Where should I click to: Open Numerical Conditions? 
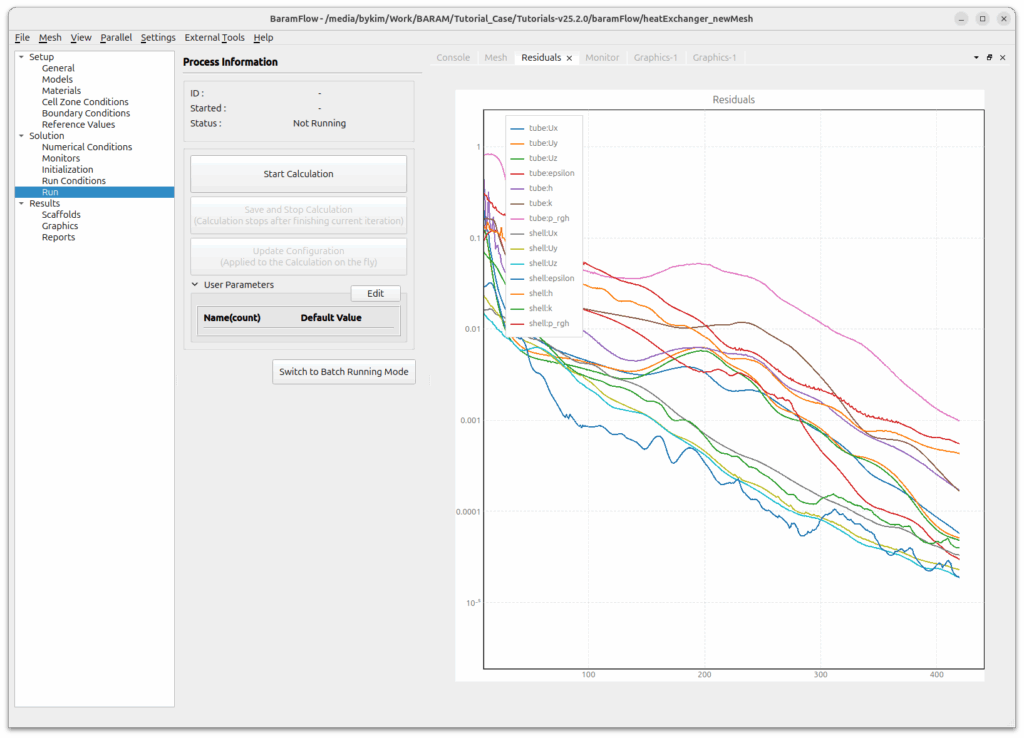[x=87, y=147]
